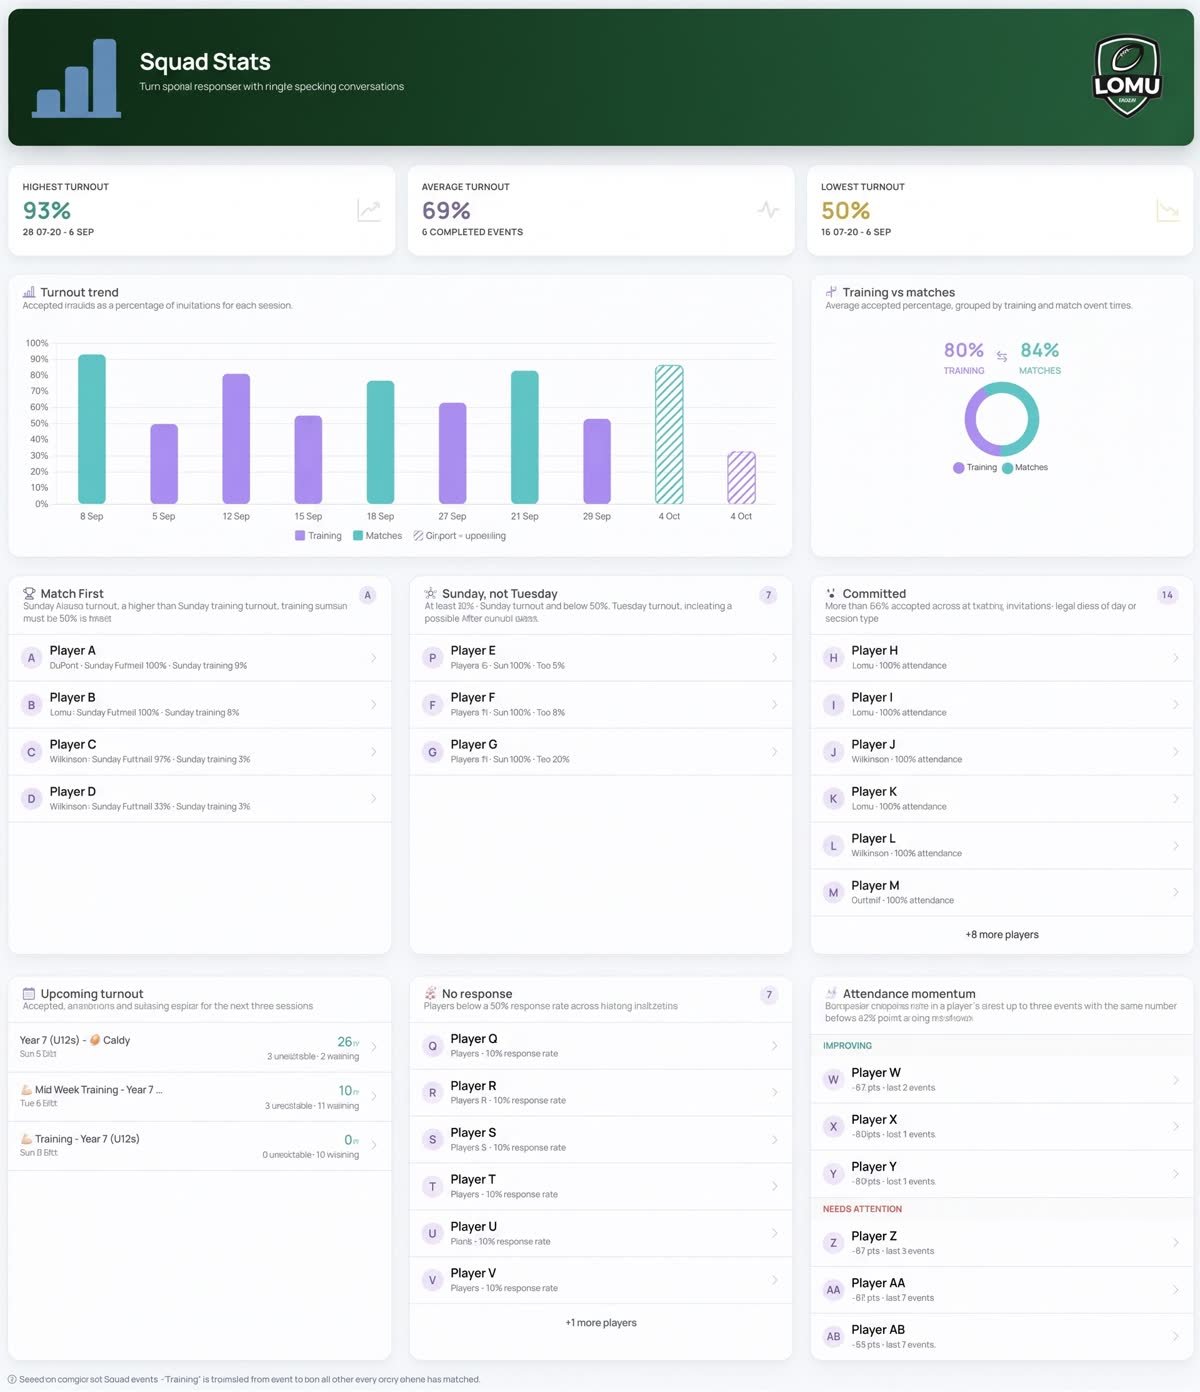Click the Player P avatar on Player E row

(x=432, y=658)
